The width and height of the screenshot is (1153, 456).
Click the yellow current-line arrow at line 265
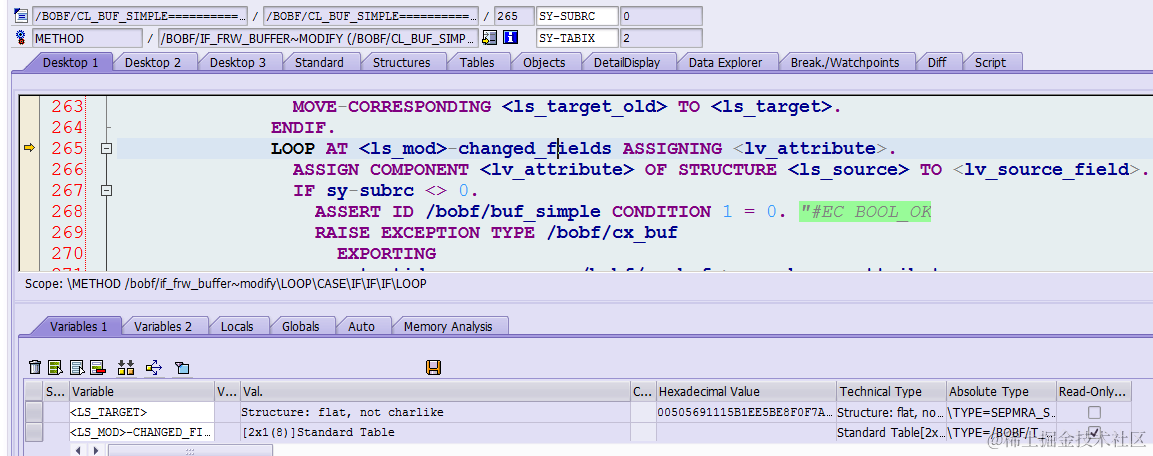pos(29,148)
